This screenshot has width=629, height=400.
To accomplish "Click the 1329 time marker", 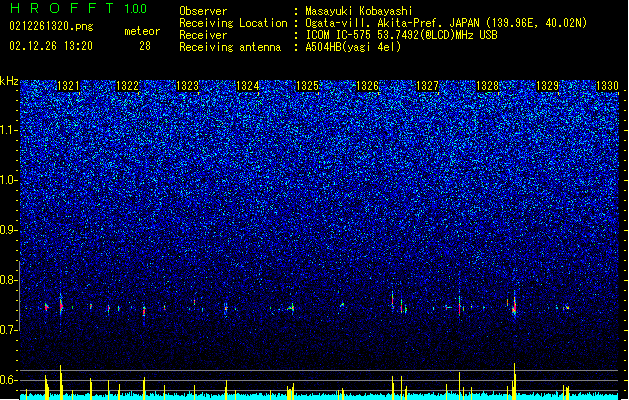I will [548, 86].
